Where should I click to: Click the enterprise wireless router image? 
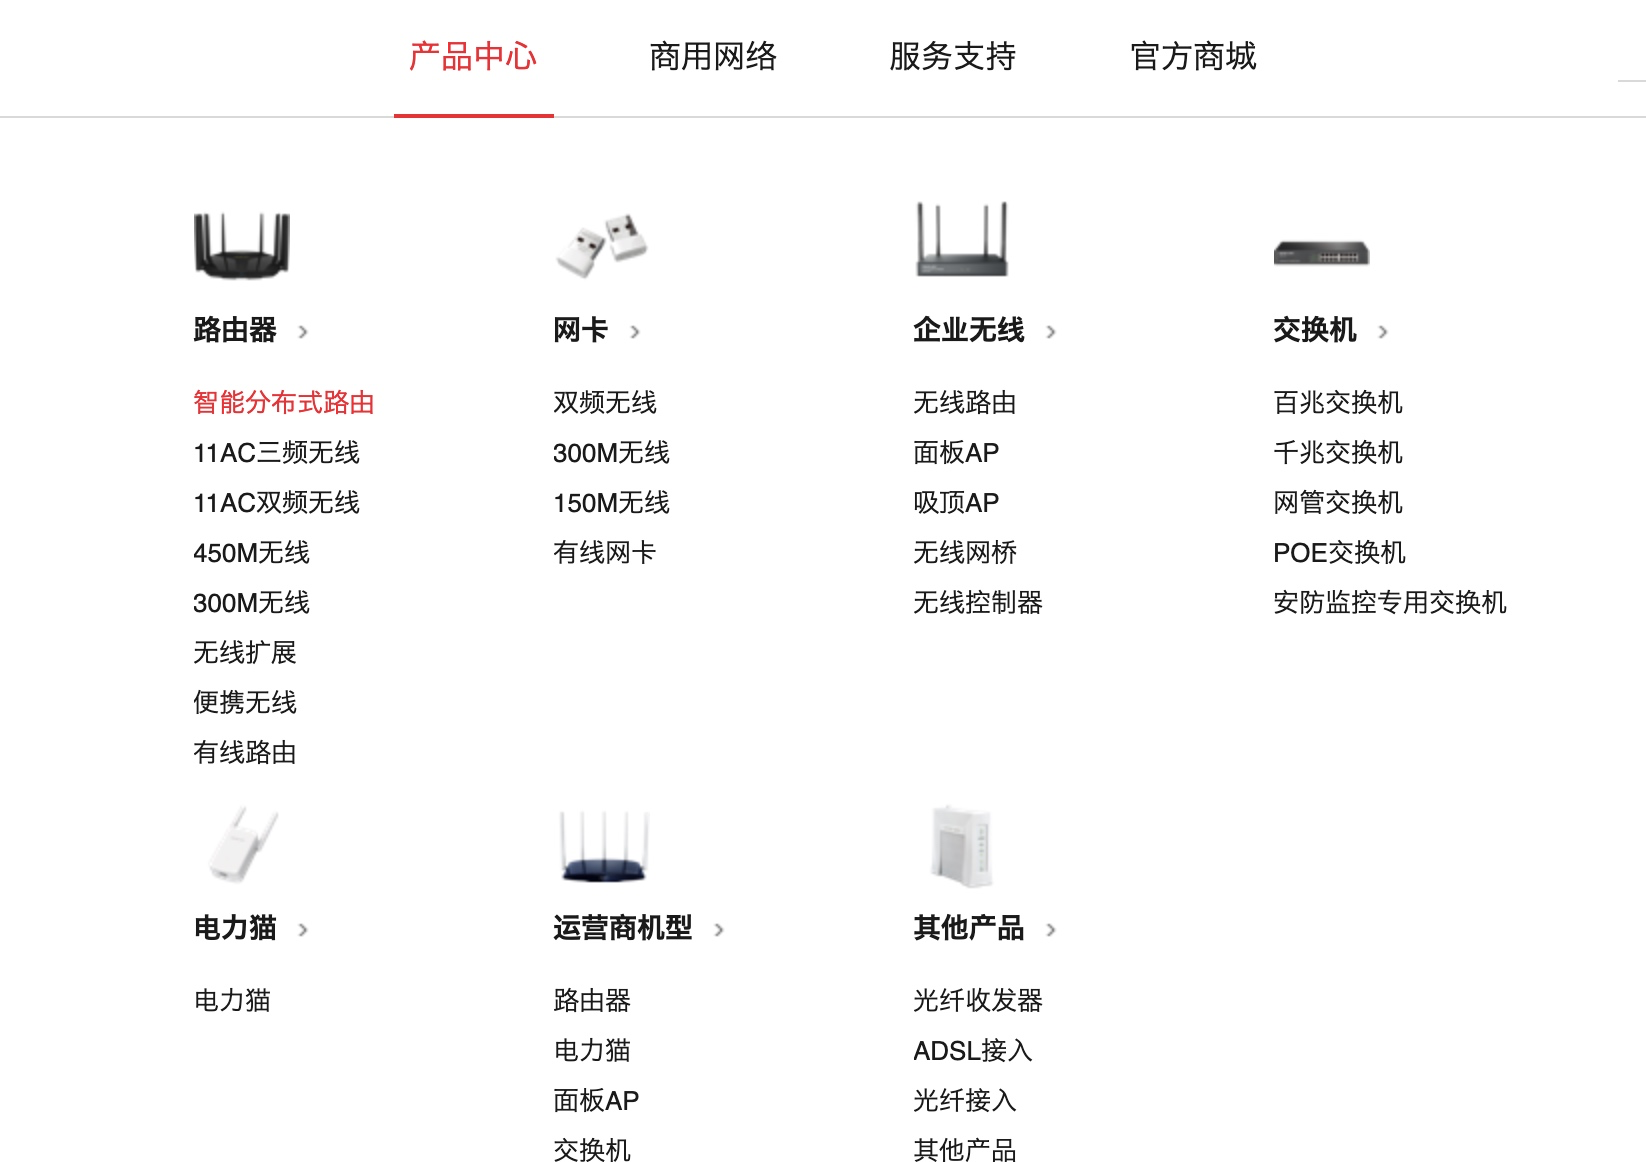pyautogui.click(x=962, y=239)
